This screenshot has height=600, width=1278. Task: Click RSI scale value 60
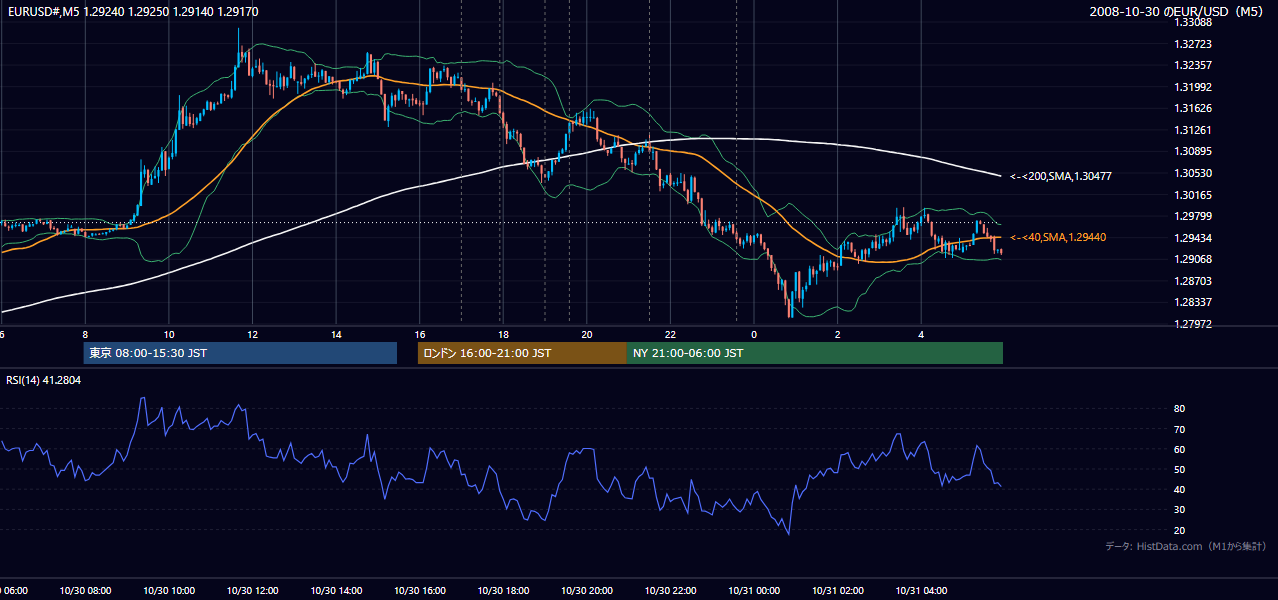1180,449
